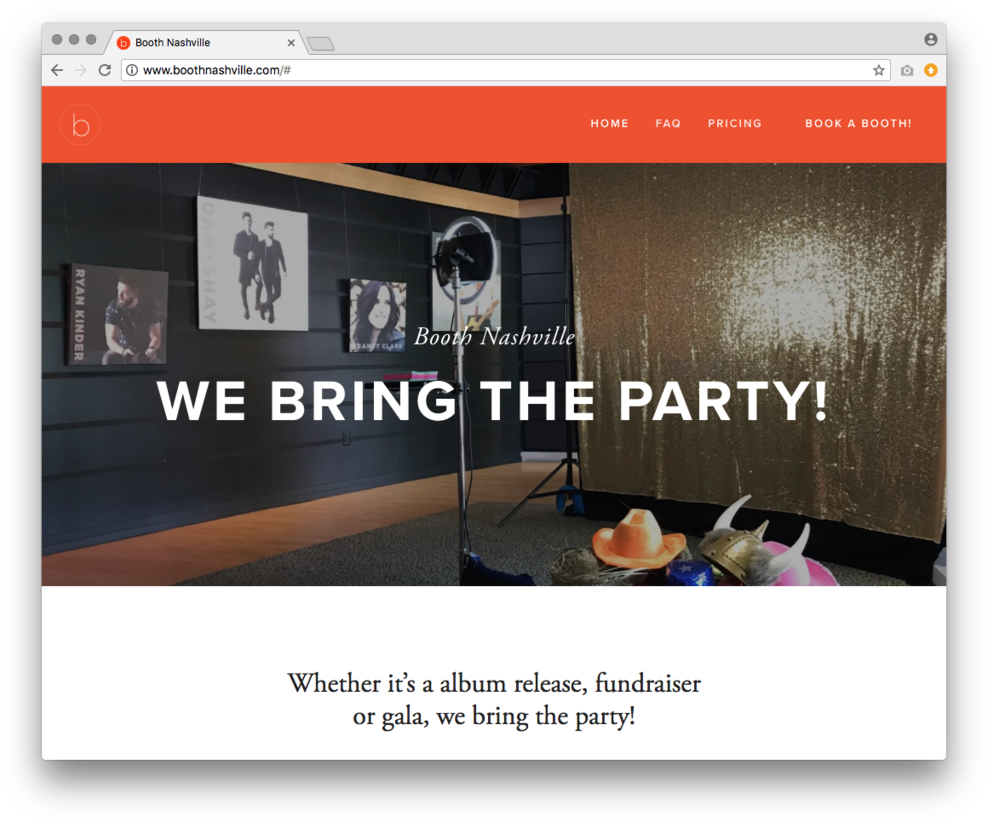The image size is (987, 823).
Task: Click the orange extension icon in toolbar
Action: 930,70
